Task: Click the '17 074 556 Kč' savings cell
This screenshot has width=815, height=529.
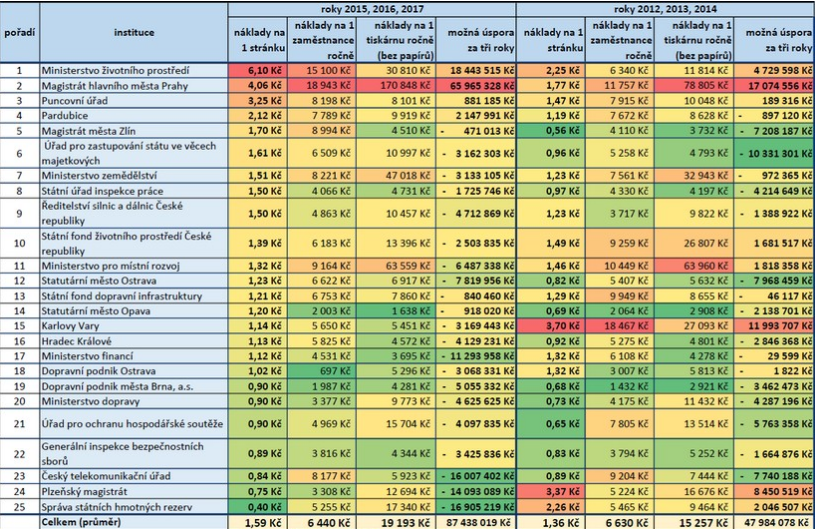Action: 774,86
